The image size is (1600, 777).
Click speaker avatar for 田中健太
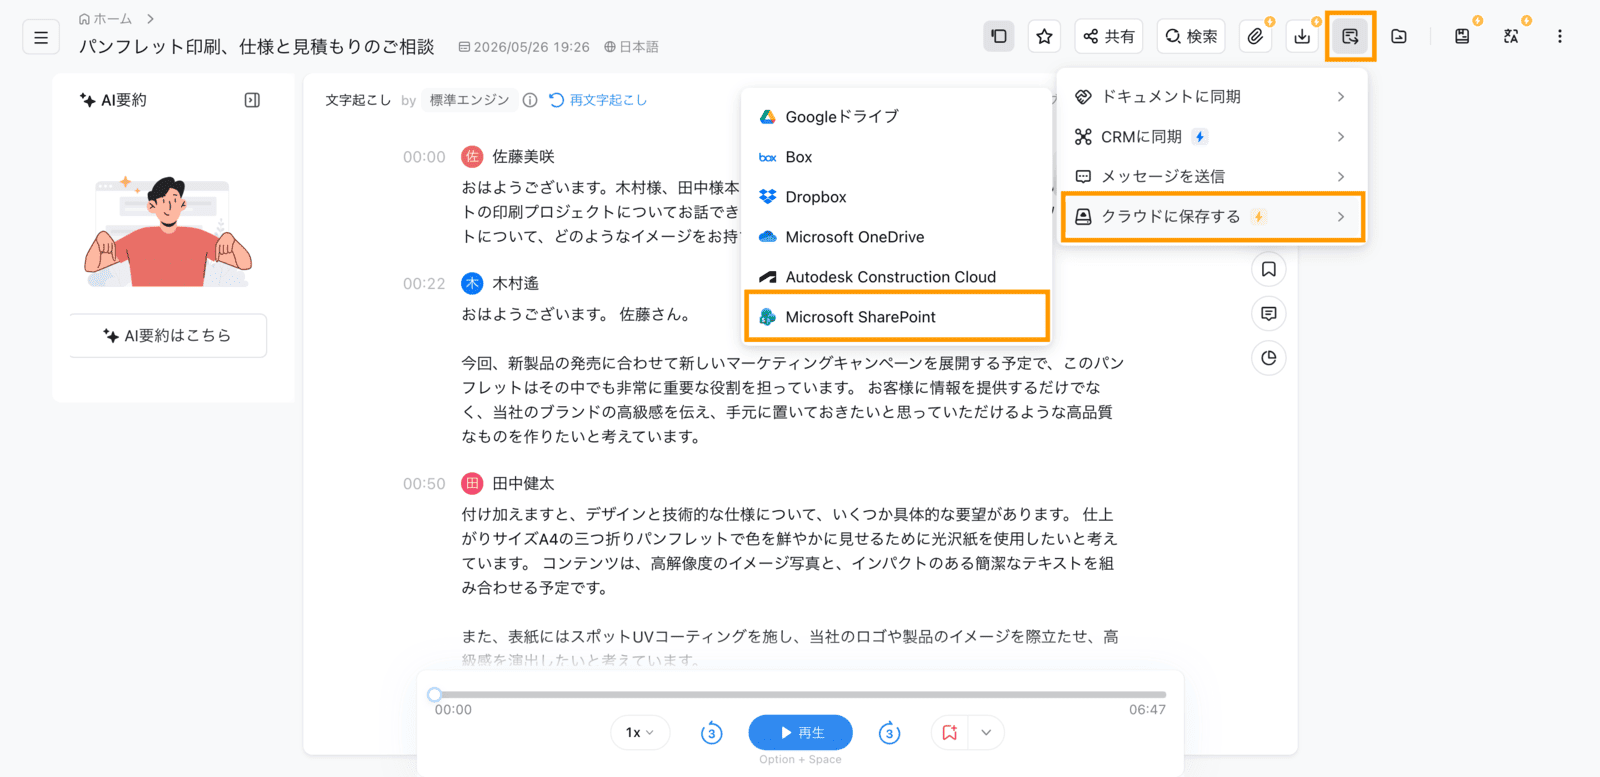click(472, 483)
